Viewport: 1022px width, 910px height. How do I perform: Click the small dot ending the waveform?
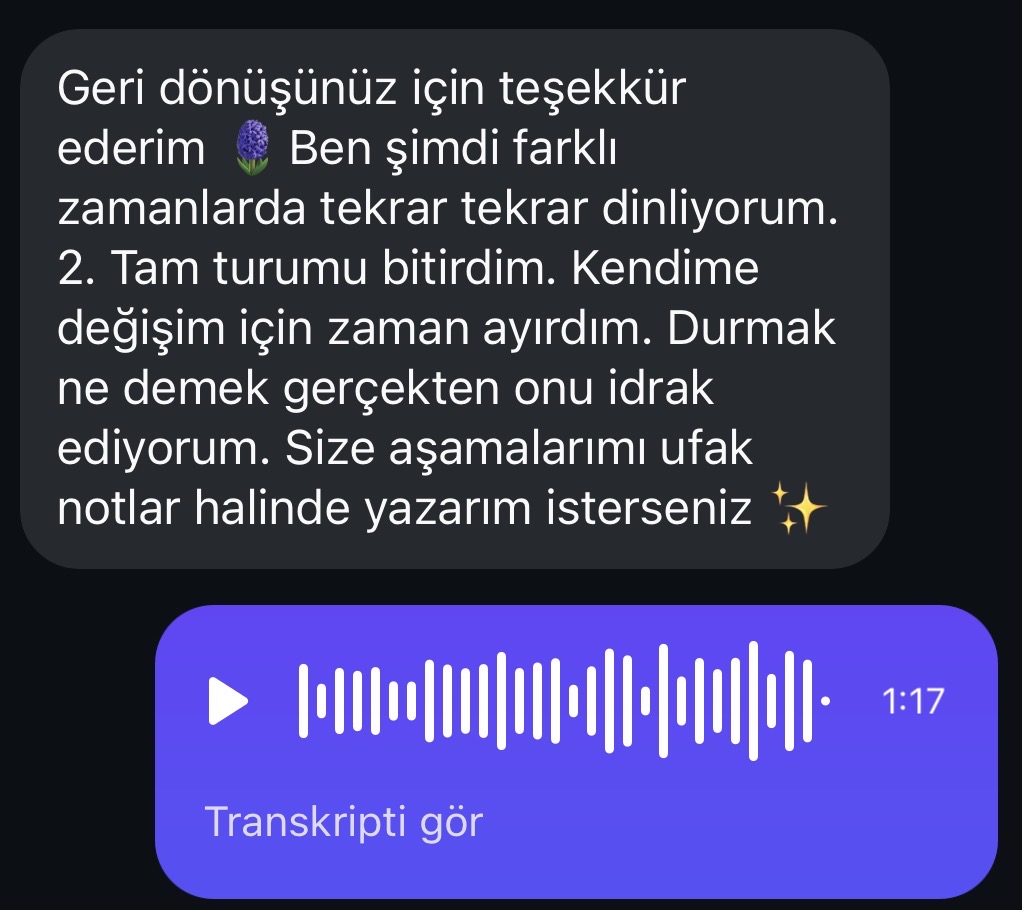[x=825, y=701]
